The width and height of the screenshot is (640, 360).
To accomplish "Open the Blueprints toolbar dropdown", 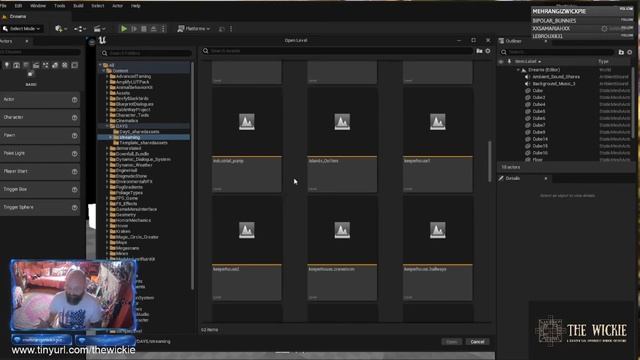I will click(80, 29).
